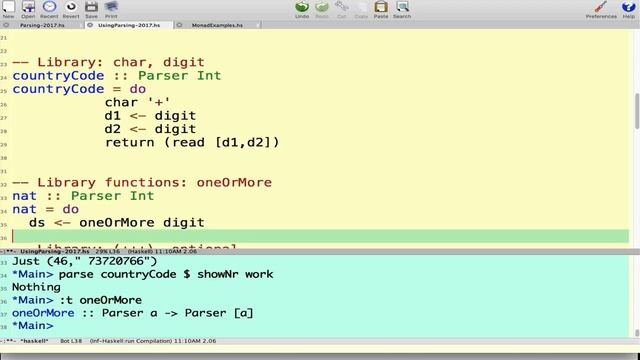Screen dimensions: 640x360
Task: Click '-- Library functions: oneOrMore' comment
Action: tap(142, 182)
